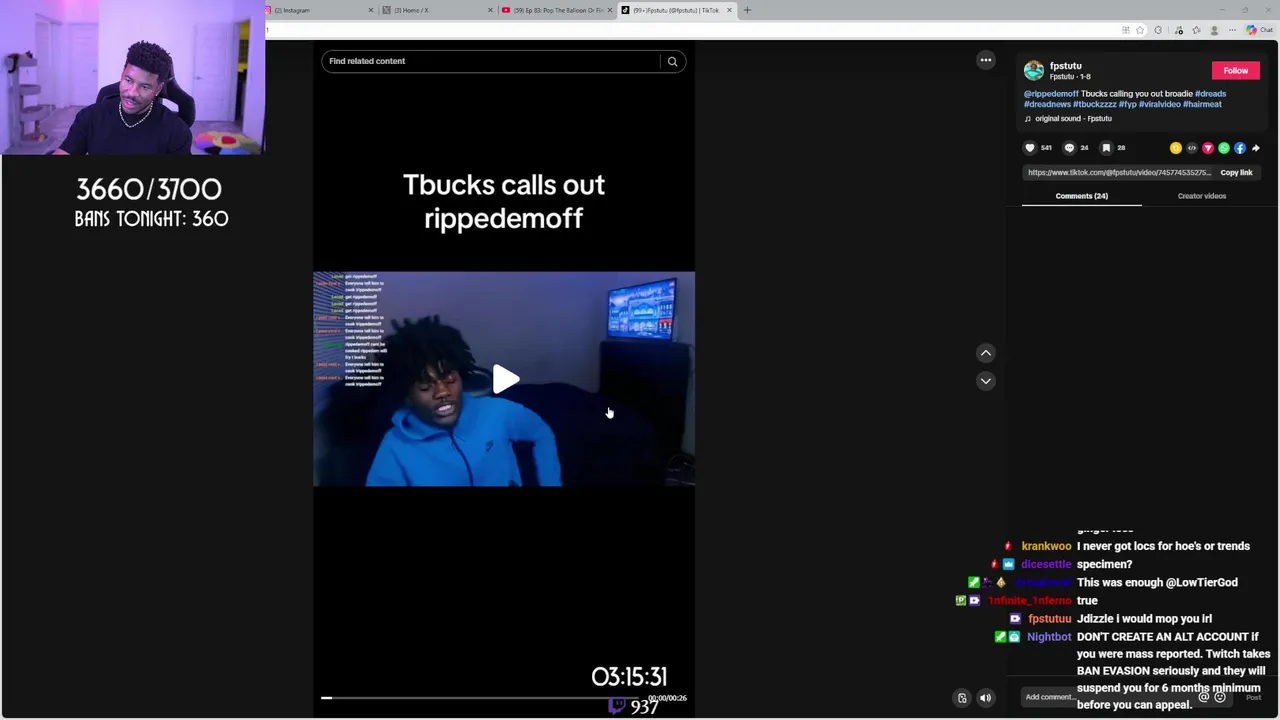Share the video to WhatsApp
This screenshot has height=720, width=1280.
pos(1224,148)
